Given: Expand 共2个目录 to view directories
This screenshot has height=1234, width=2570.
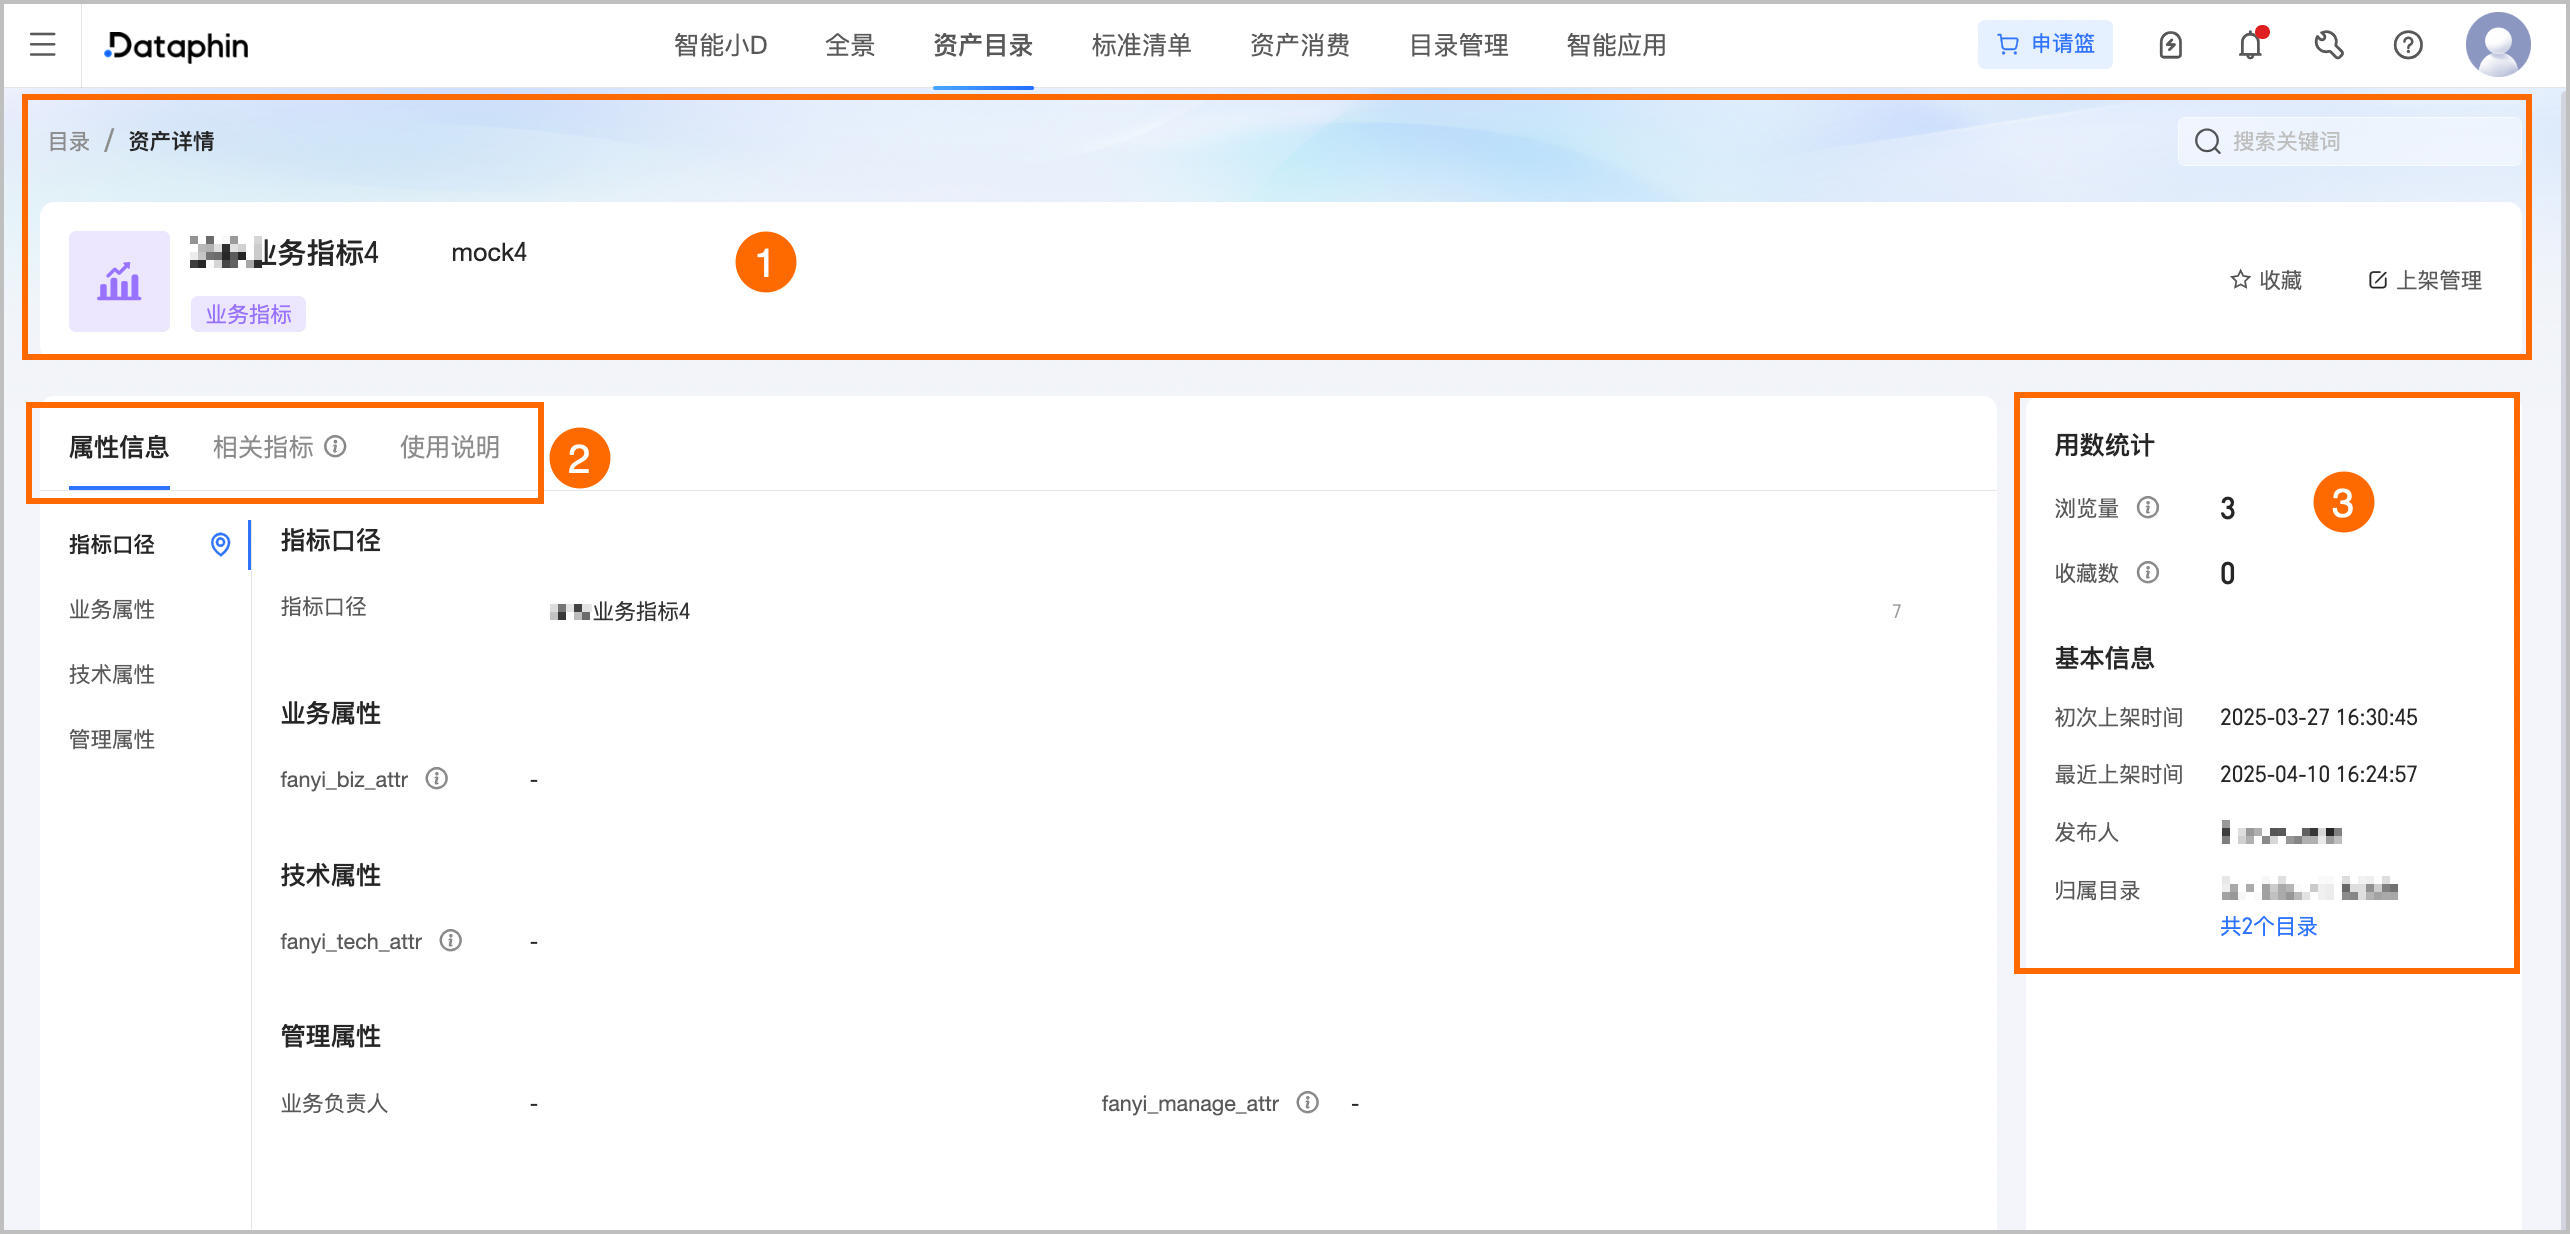Looking at the screenshot, I should point(2267,927).
